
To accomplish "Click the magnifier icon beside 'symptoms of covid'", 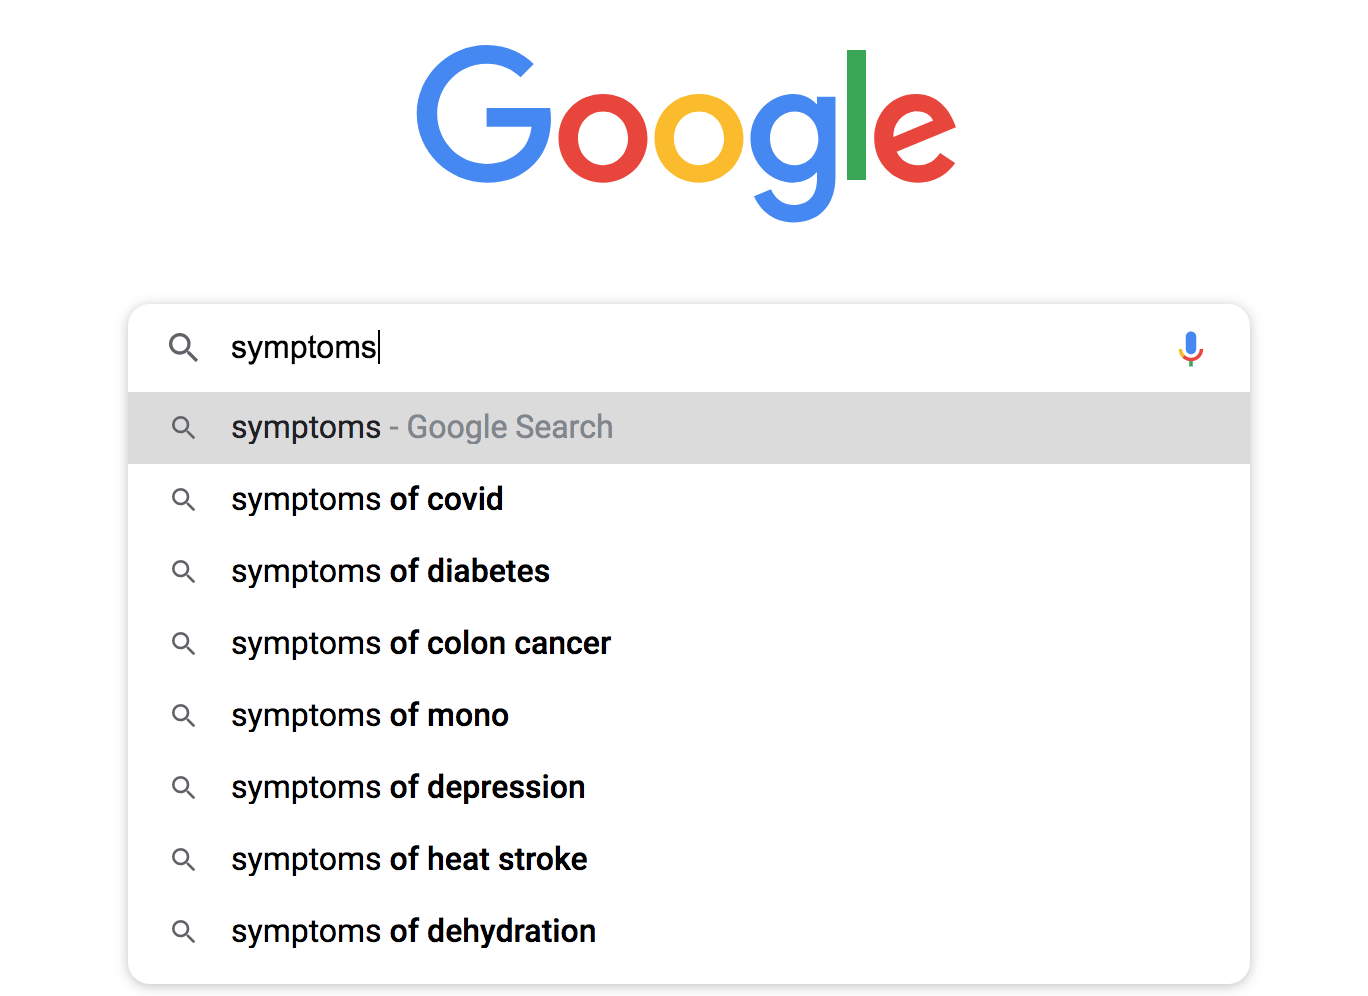I will (x=184, y=500).
